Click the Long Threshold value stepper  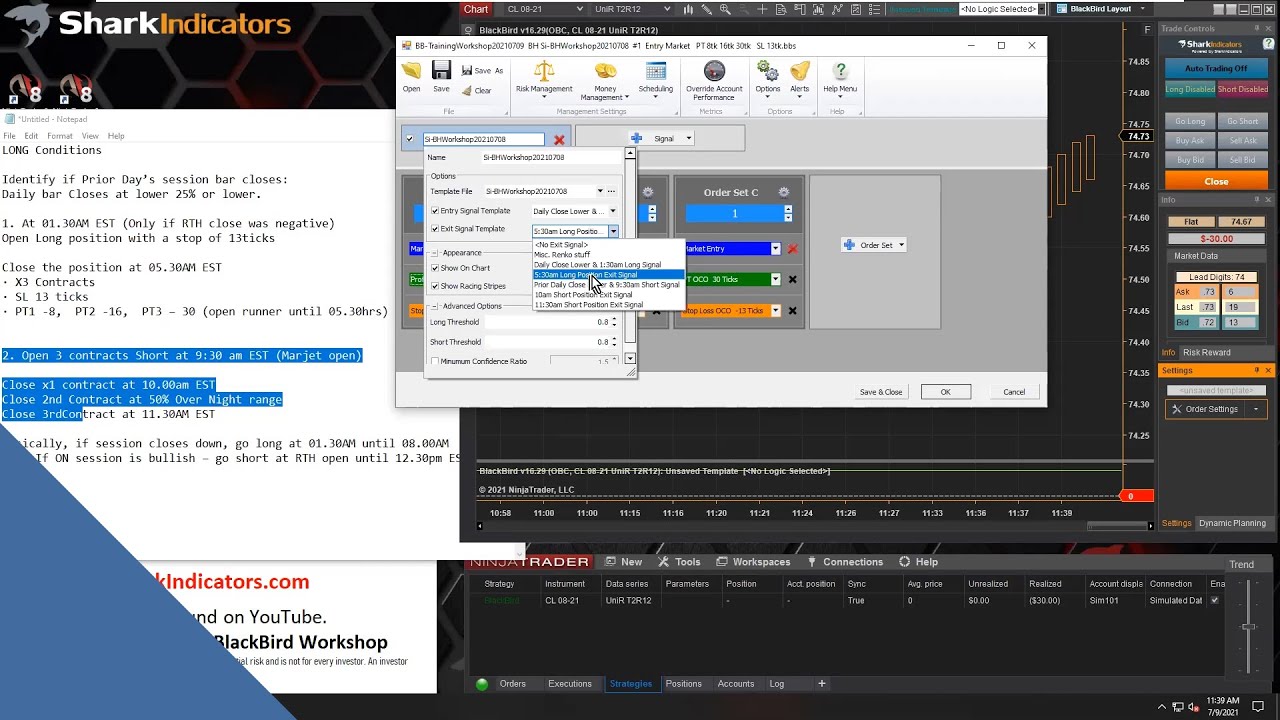pos(614,322)
